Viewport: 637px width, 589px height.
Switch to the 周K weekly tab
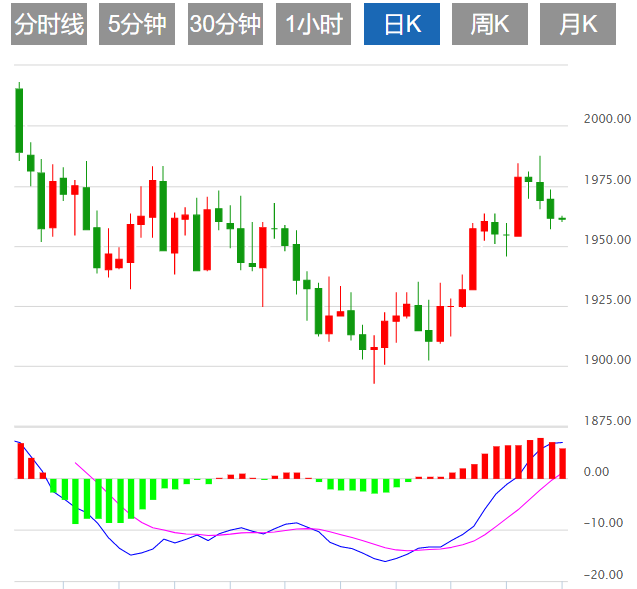(490, 24)
